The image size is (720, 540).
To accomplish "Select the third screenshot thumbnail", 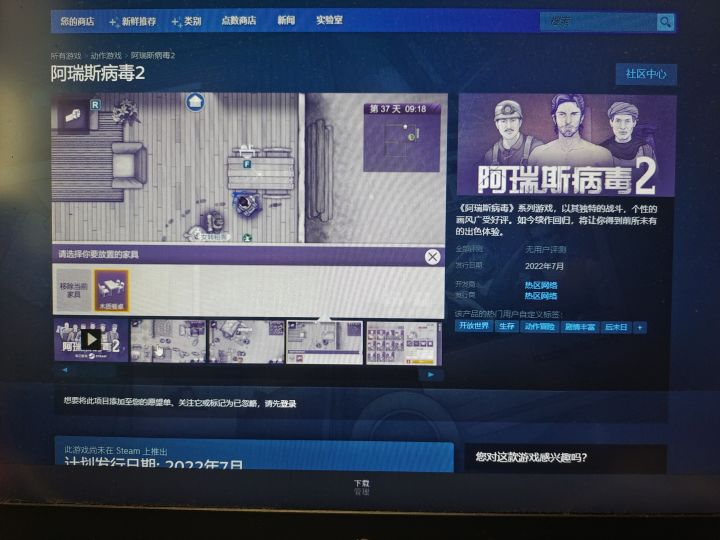I will coord(247,342).
